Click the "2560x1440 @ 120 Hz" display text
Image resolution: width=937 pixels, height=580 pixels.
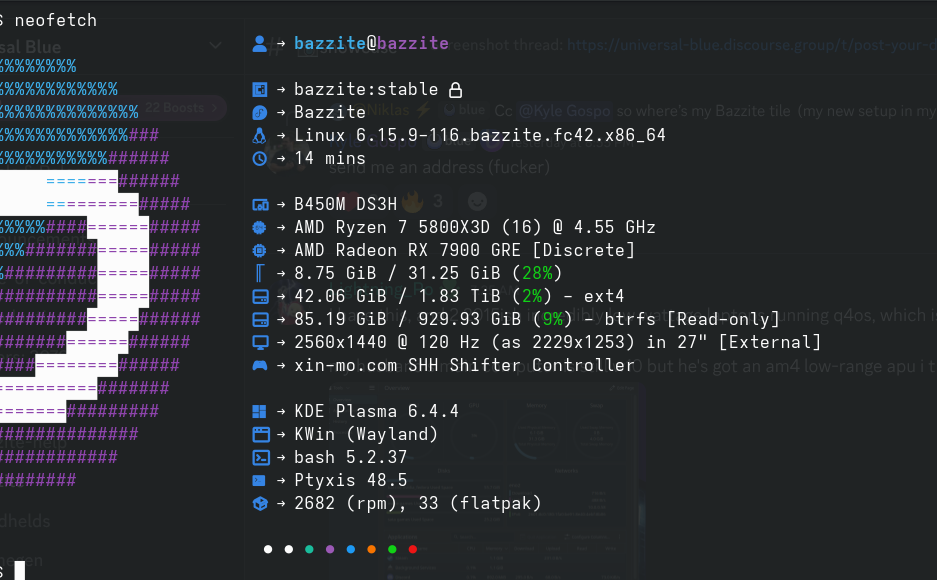click(387, 342)
